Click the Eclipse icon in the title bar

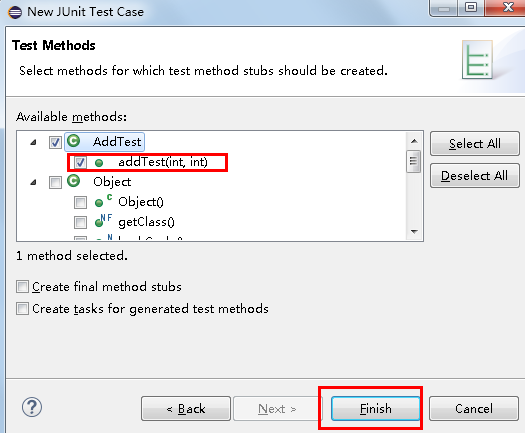click(x=15, y=12)
